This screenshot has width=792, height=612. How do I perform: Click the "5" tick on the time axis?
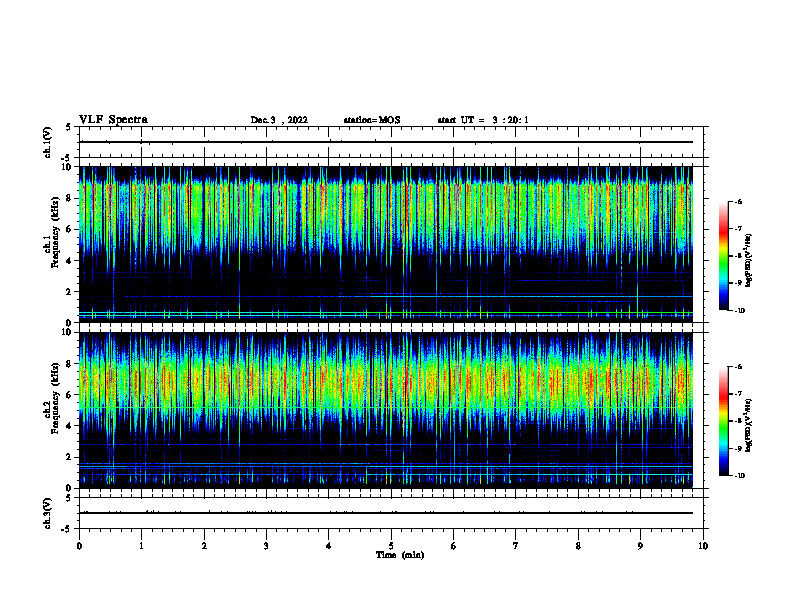coord(391,546)
